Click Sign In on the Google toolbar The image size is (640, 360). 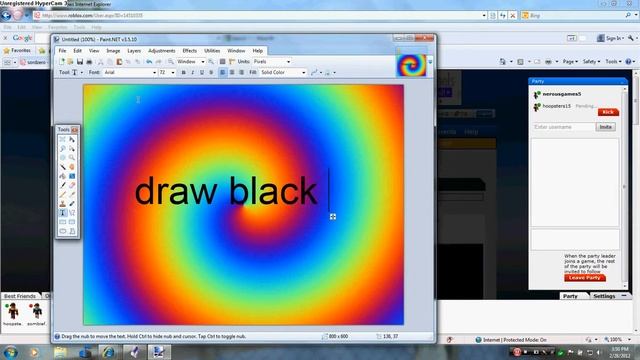tap(612, 38)
